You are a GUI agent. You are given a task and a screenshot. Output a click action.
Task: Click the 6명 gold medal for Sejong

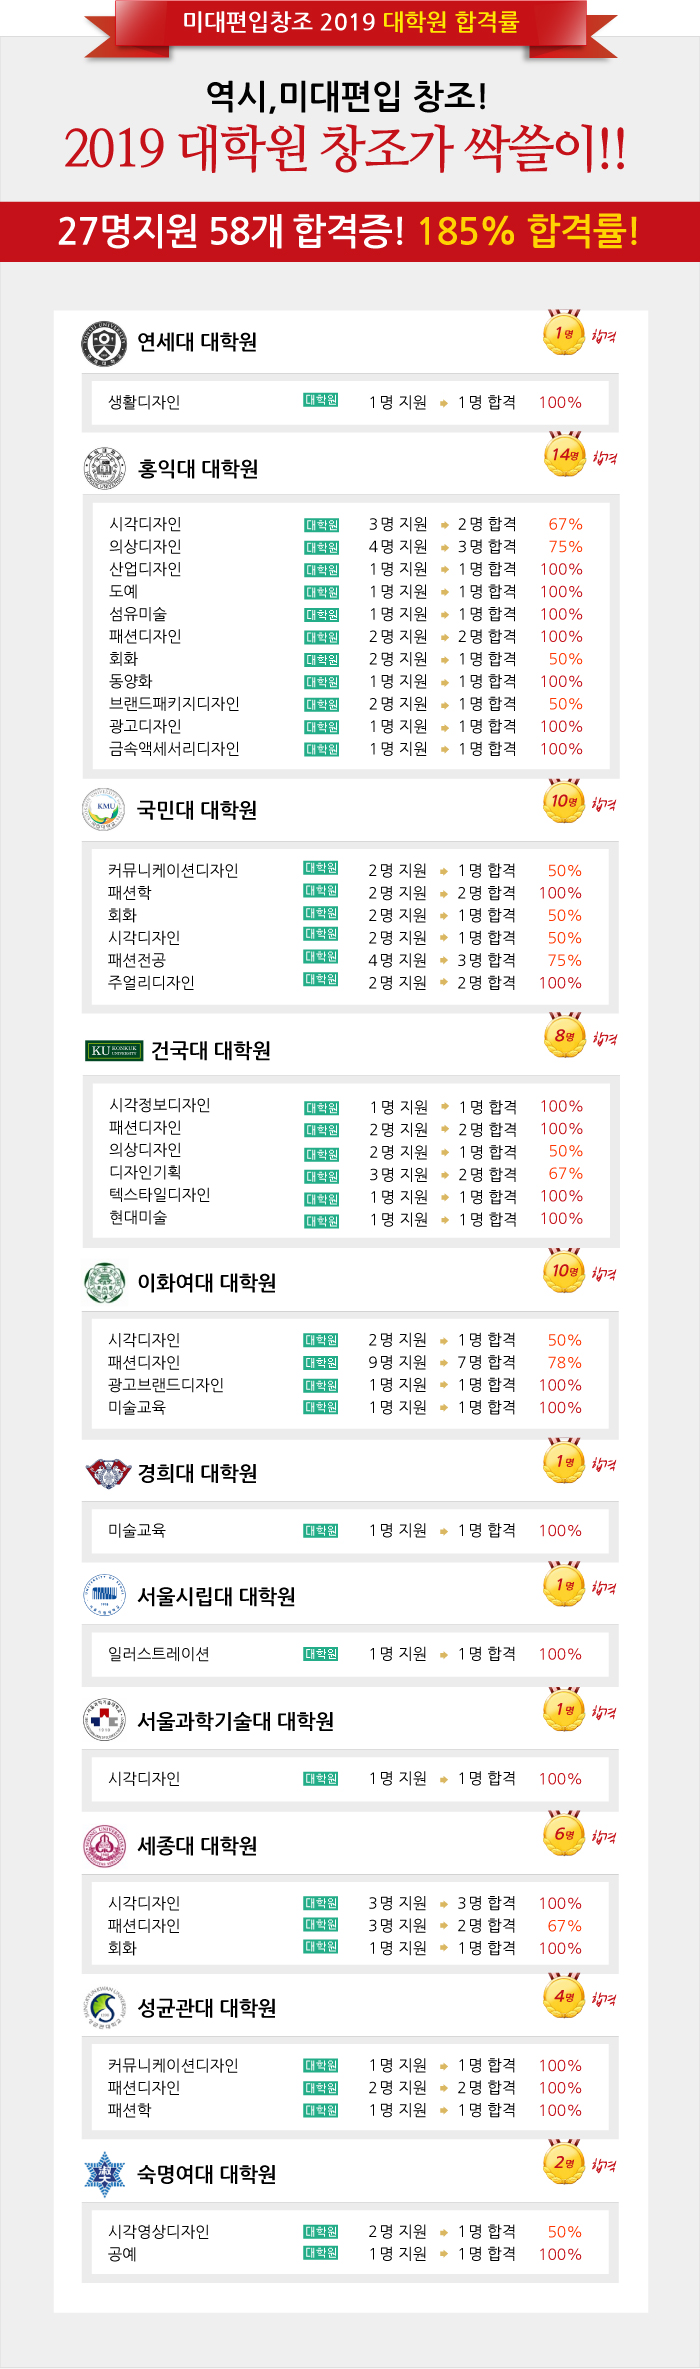564,1834
